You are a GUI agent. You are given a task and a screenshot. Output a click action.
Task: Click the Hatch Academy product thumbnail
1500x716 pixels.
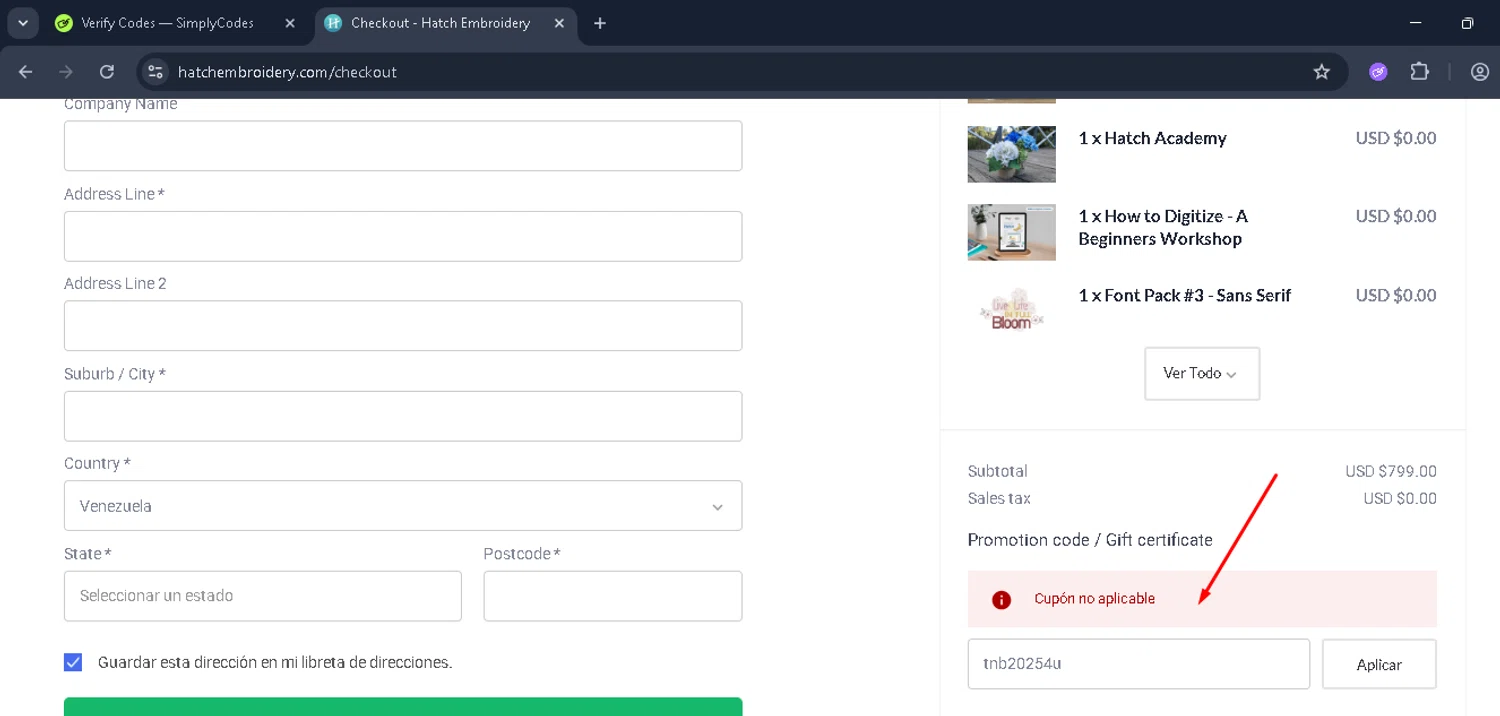[1012, 154]
